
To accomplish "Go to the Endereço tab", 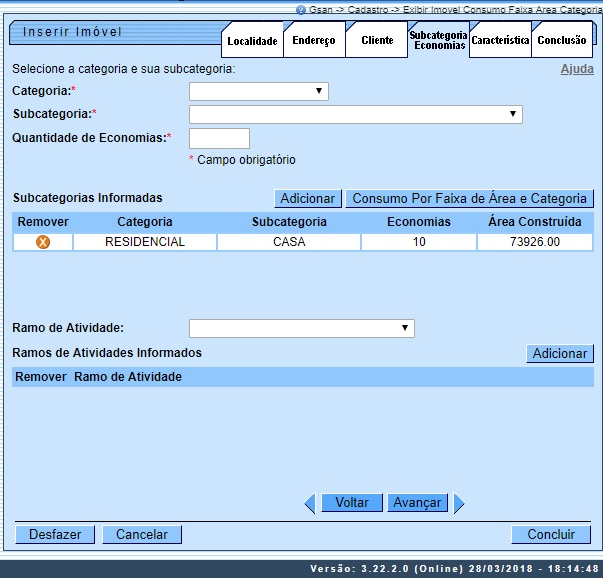I will [x=313, y=41].
